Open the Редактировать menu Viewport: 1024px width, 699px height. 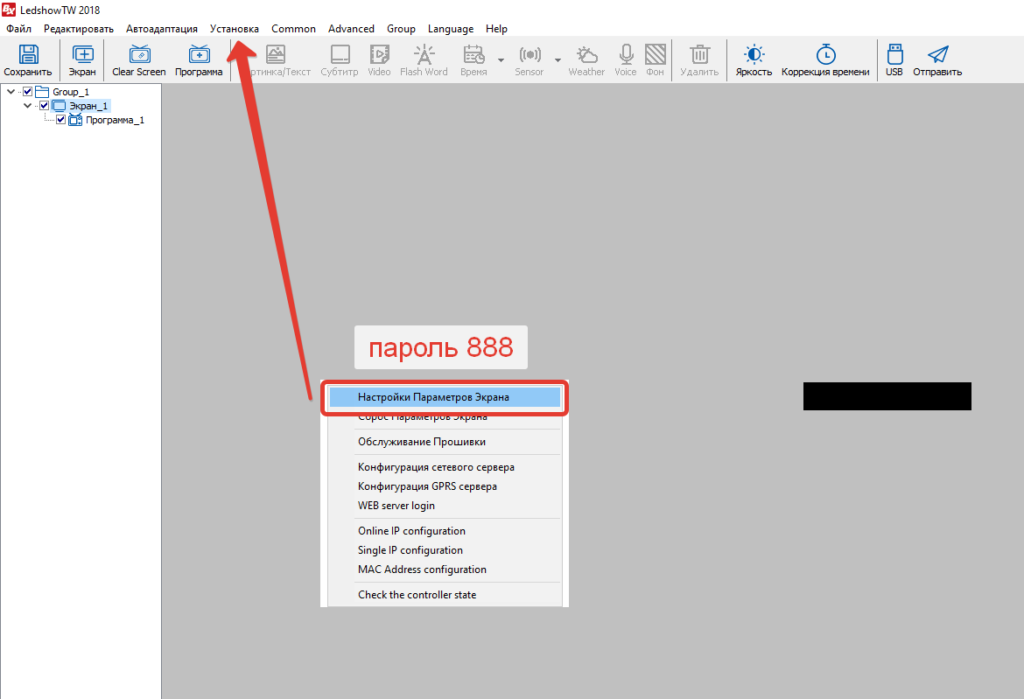(x=78, y=29)
